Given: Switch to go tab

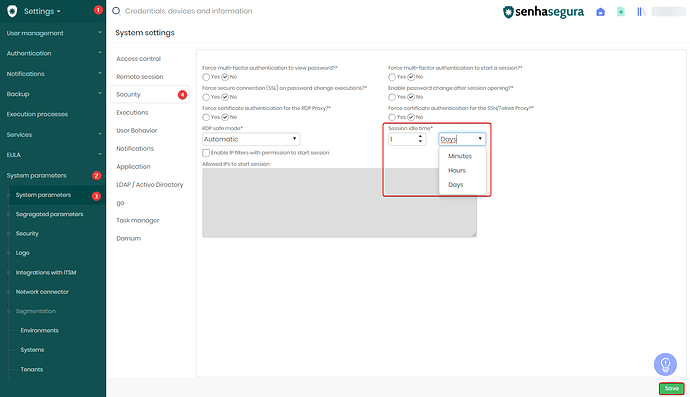Looking at the screenshot, I should 120,203.
